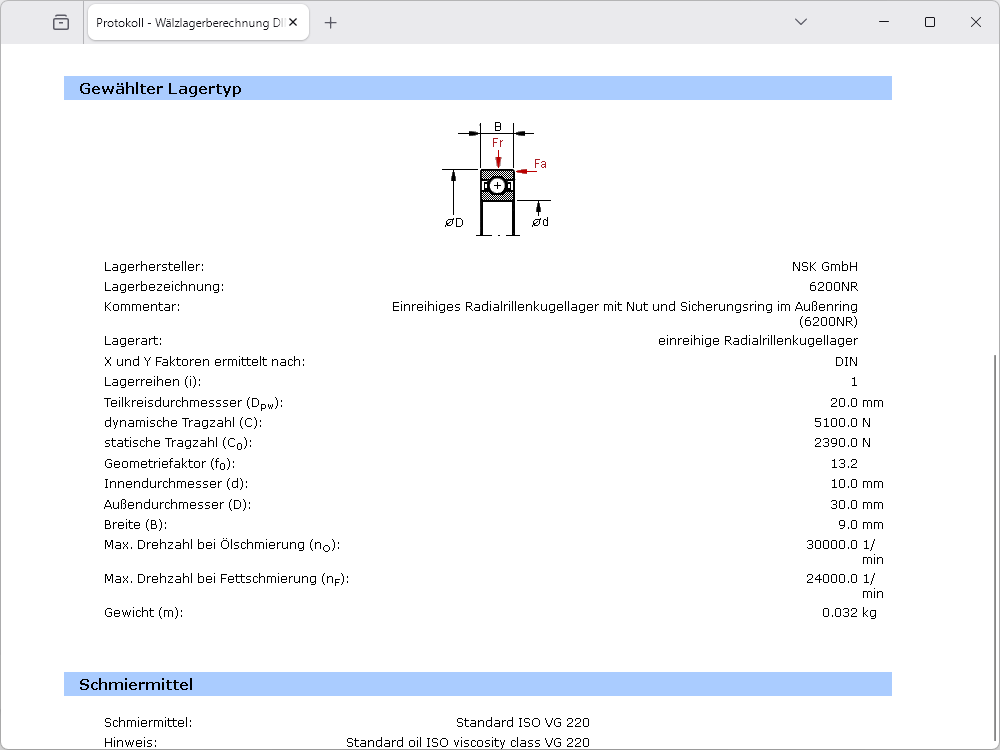Click the Standard ISO VG 220 text
This screenshot has height=750, width=1000.
(523, 723)
